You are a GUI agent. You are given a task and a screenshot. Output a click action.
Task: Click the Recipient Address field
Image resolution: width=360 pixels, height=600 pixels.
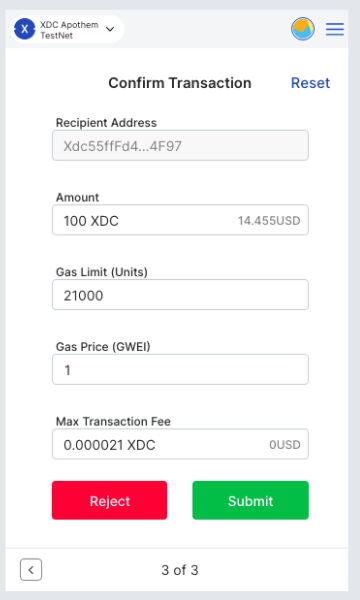point(180,146)
